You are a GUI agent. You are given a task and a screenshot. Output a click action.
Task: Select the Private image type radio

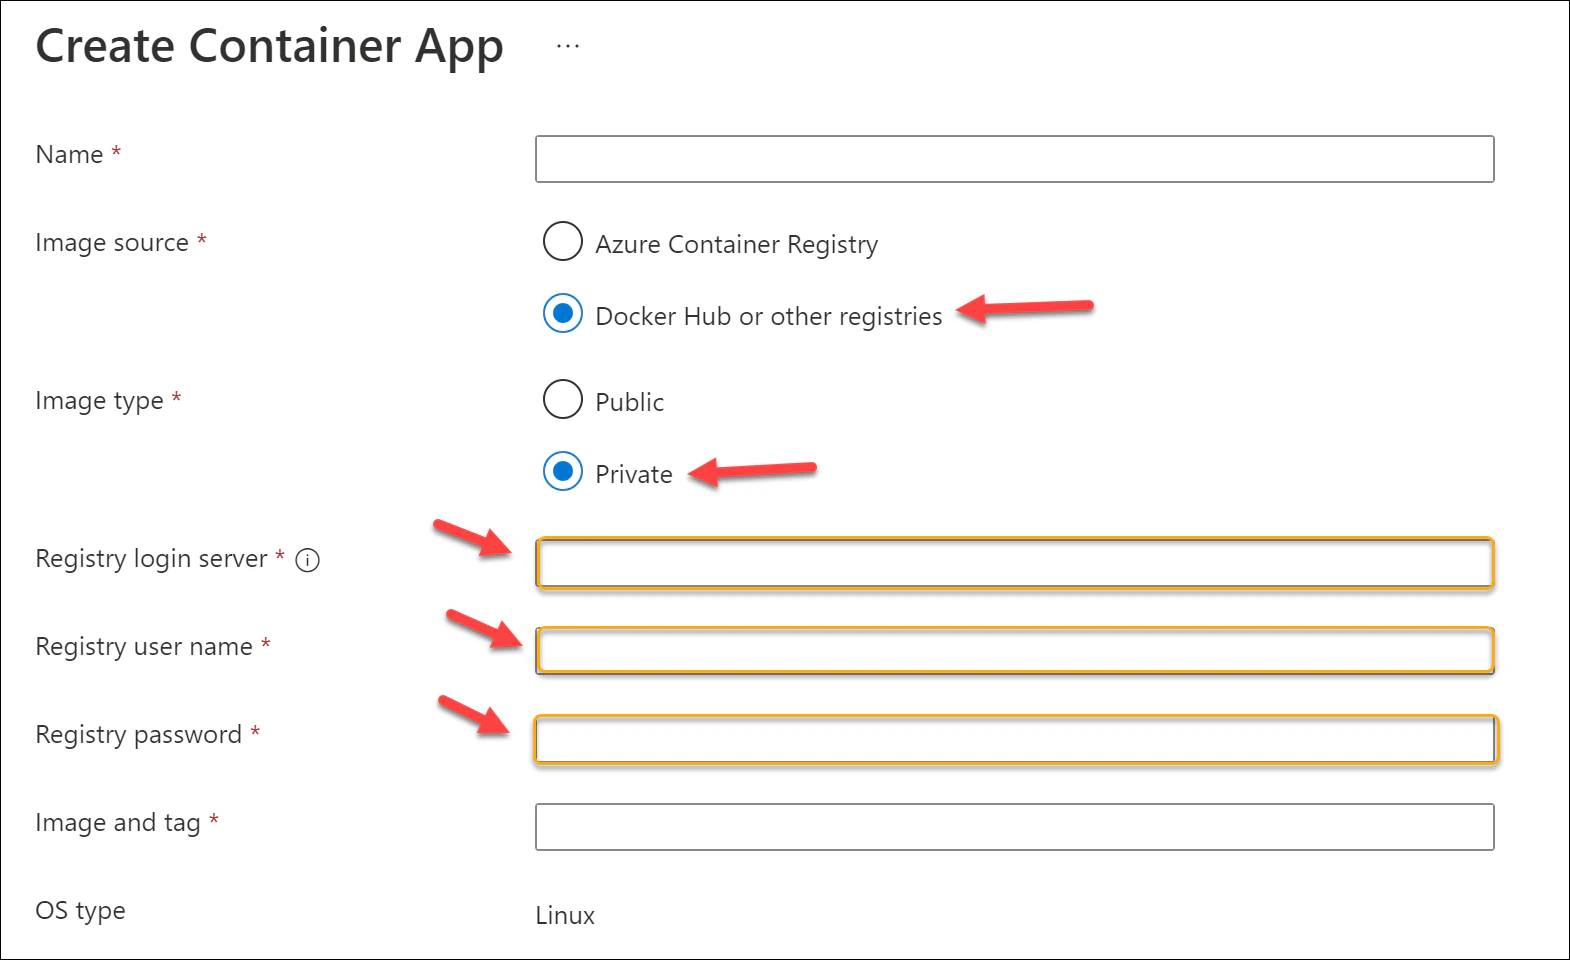[x=563, y=471]
